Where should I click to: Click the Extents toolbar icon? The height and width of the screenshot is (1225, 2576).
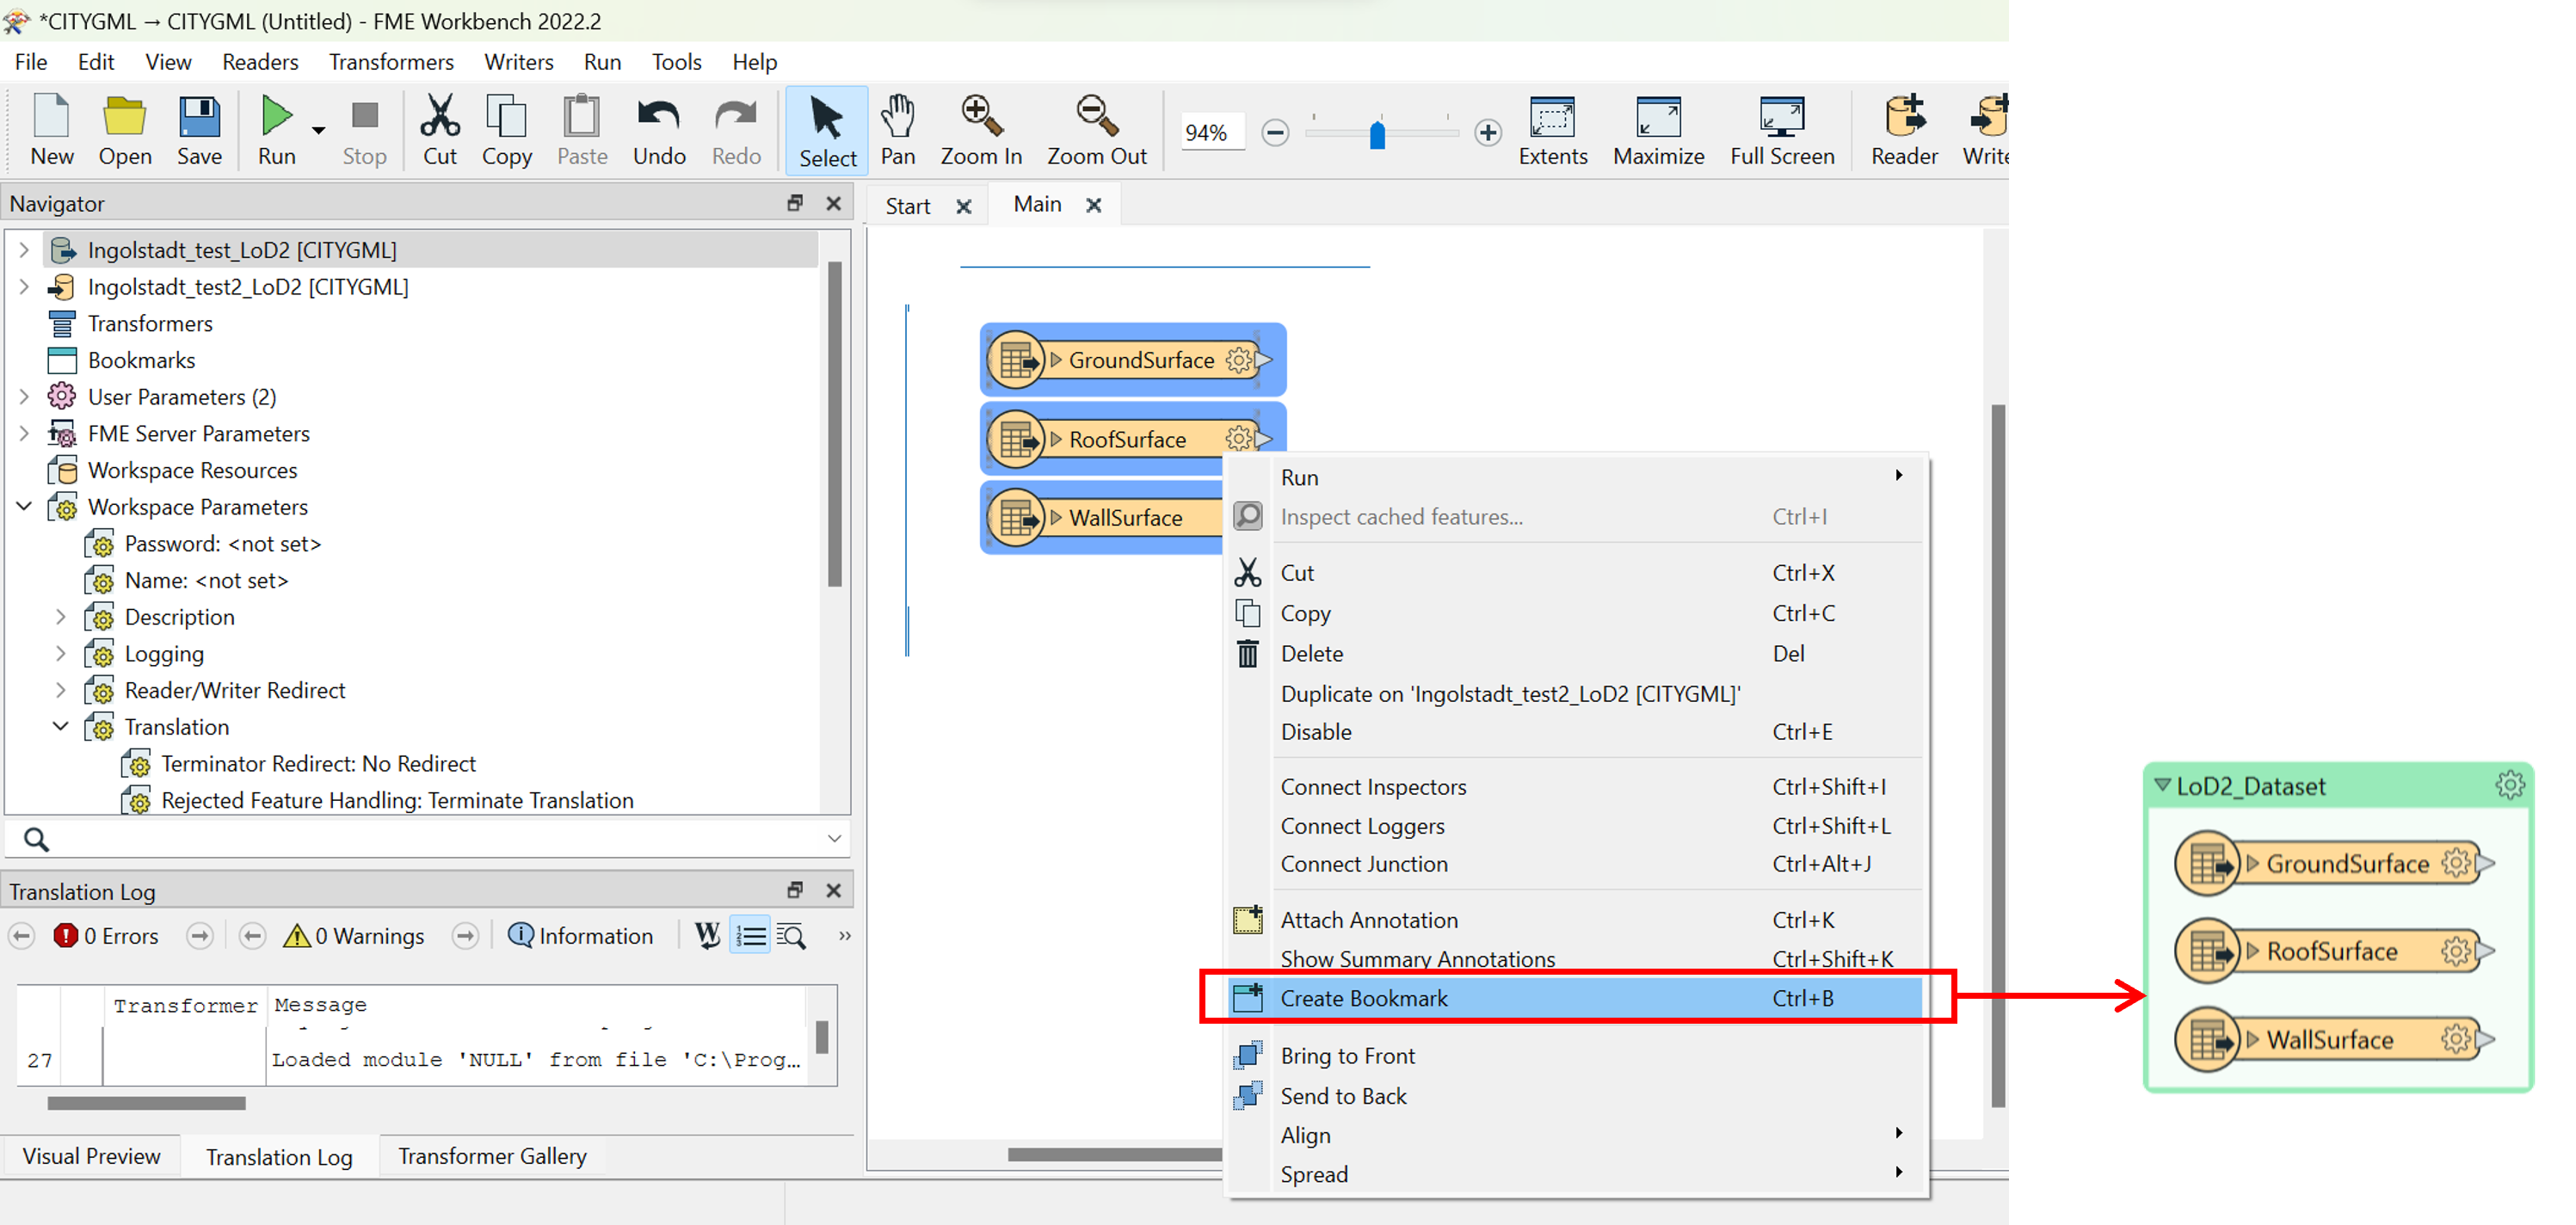click(x=1552, y=130)
